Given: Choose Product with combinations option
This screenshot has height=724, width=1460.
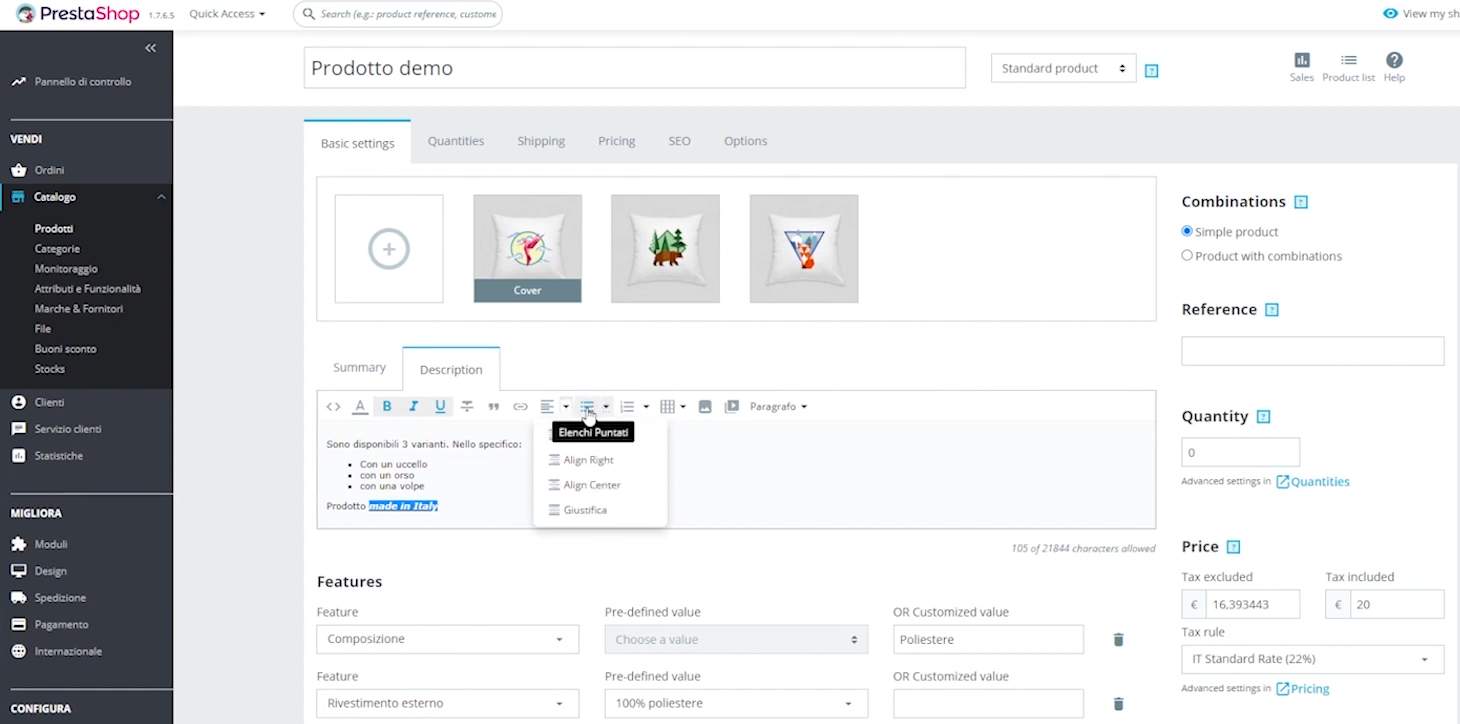Looking at the screenshot, I should point(1187,256).
